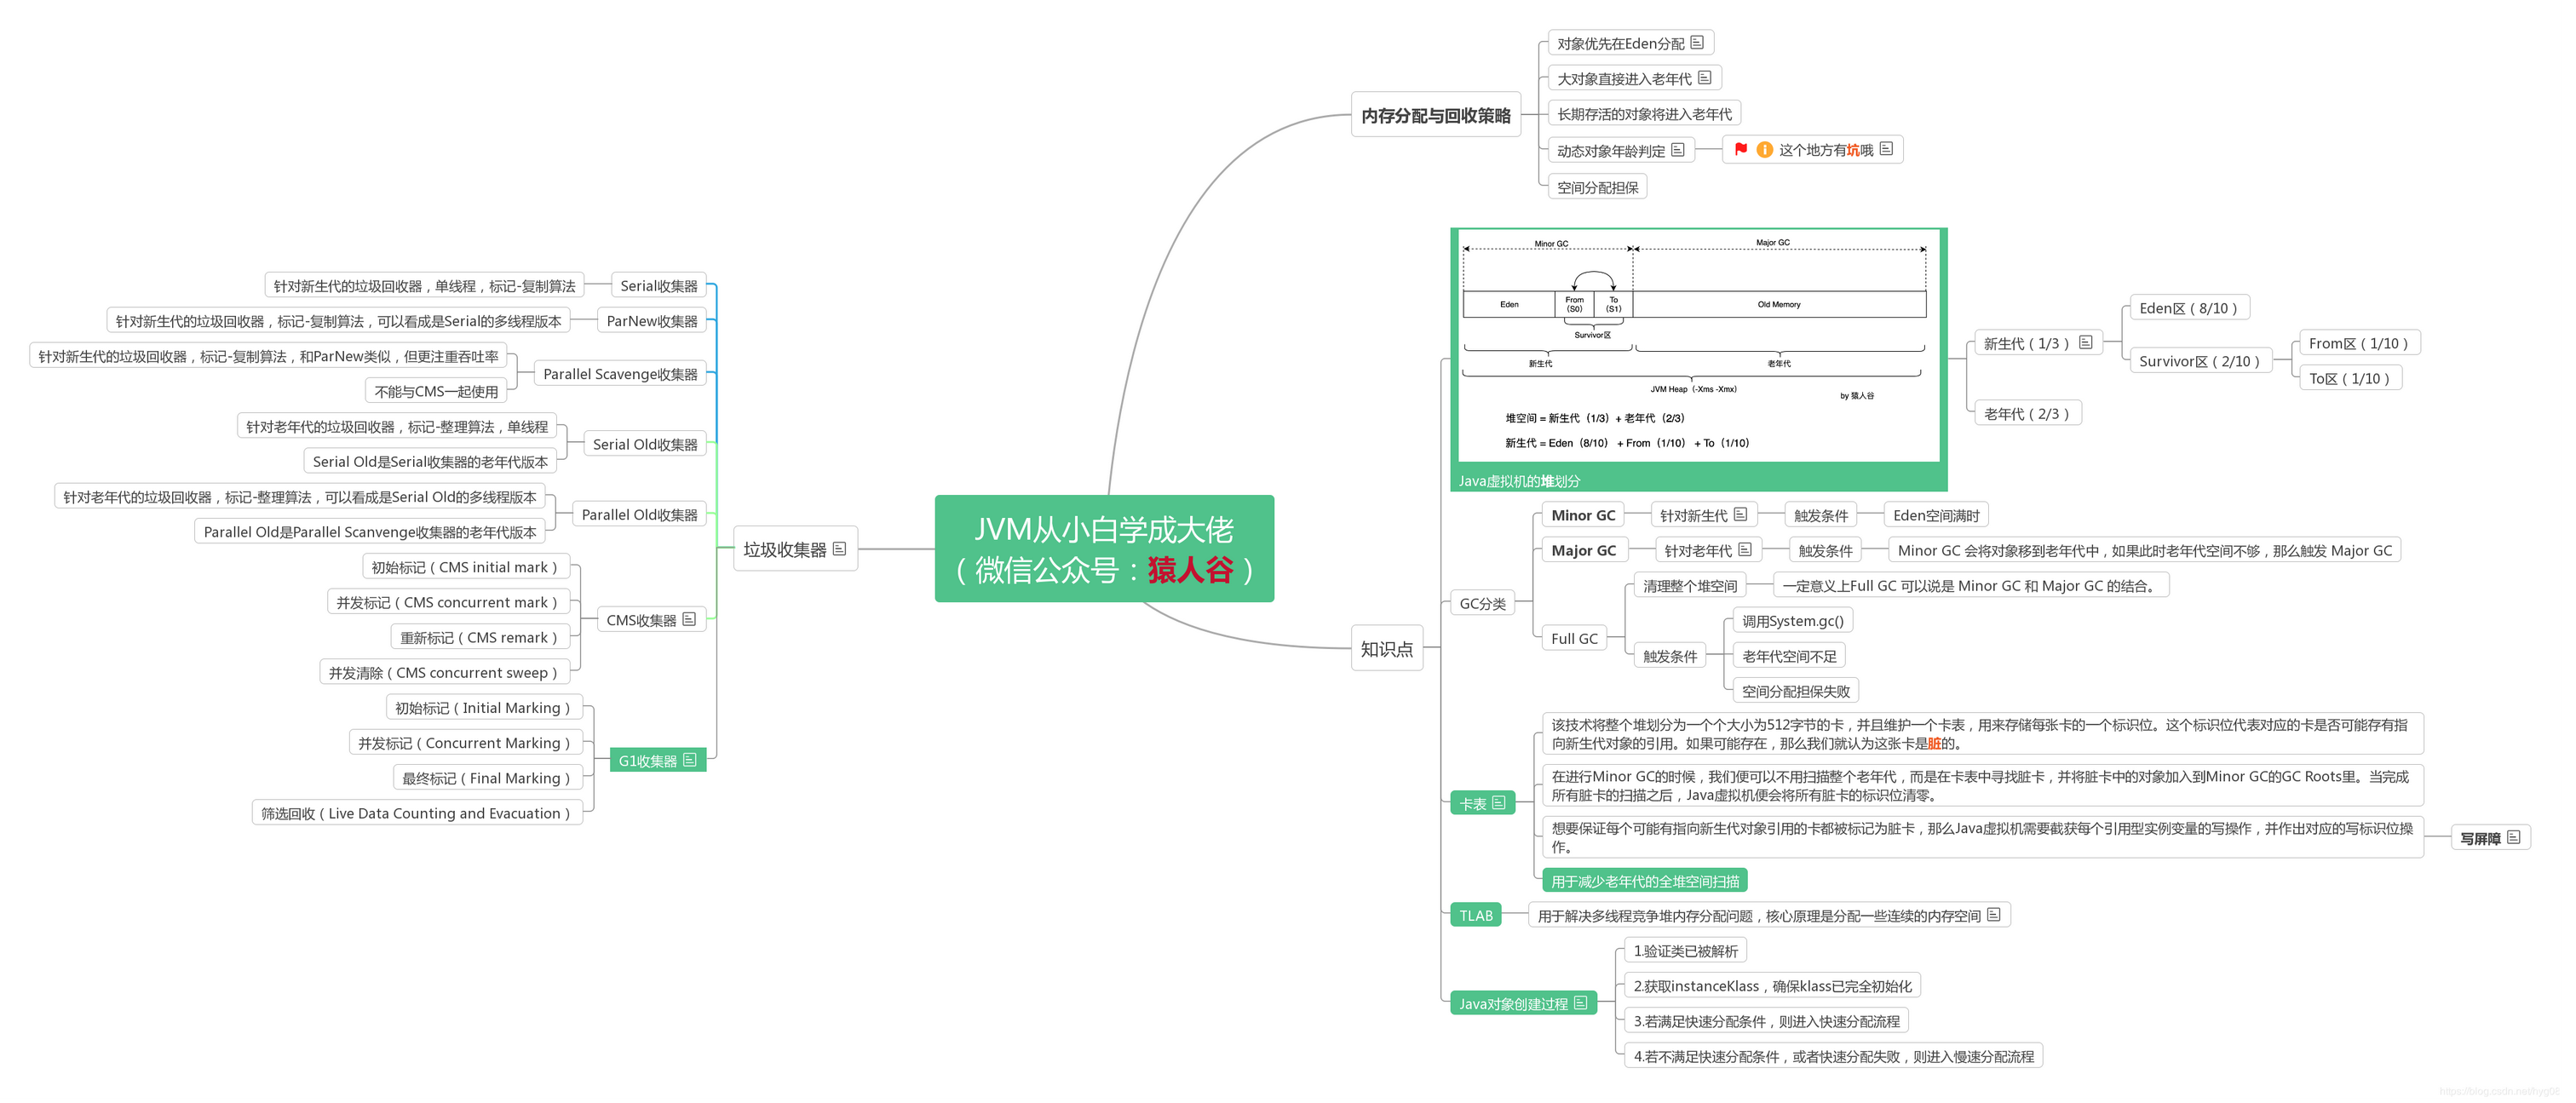Select the "Full GC" node
Screen dimensions: 2576x1103
(x=1573, y=637)
